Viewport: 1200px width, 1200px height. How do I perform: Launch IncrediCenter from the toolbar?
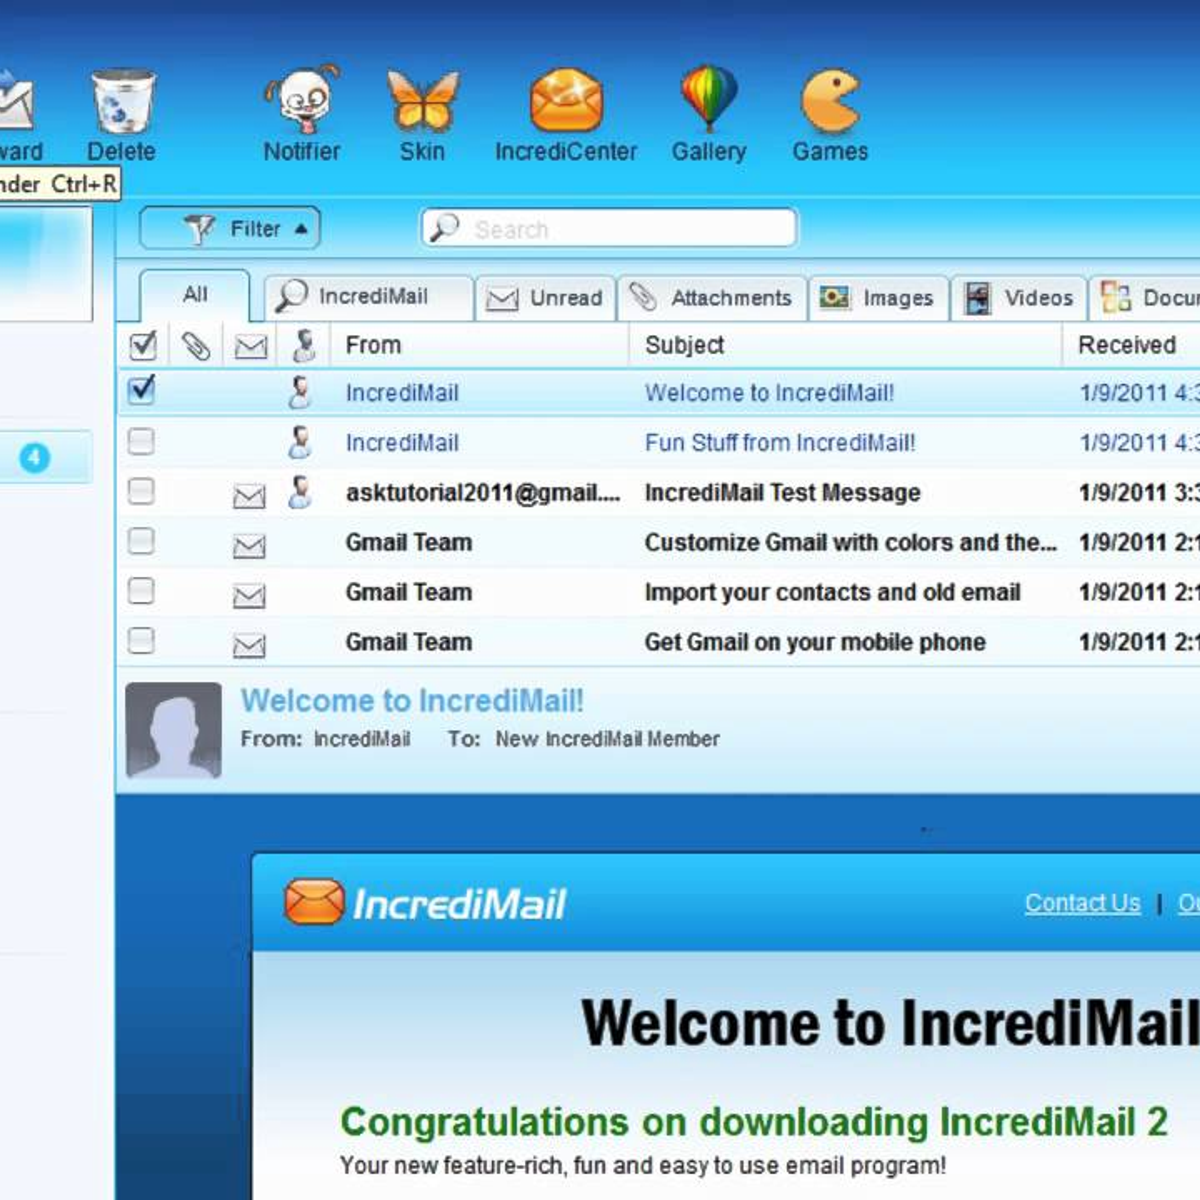(566, 101)
